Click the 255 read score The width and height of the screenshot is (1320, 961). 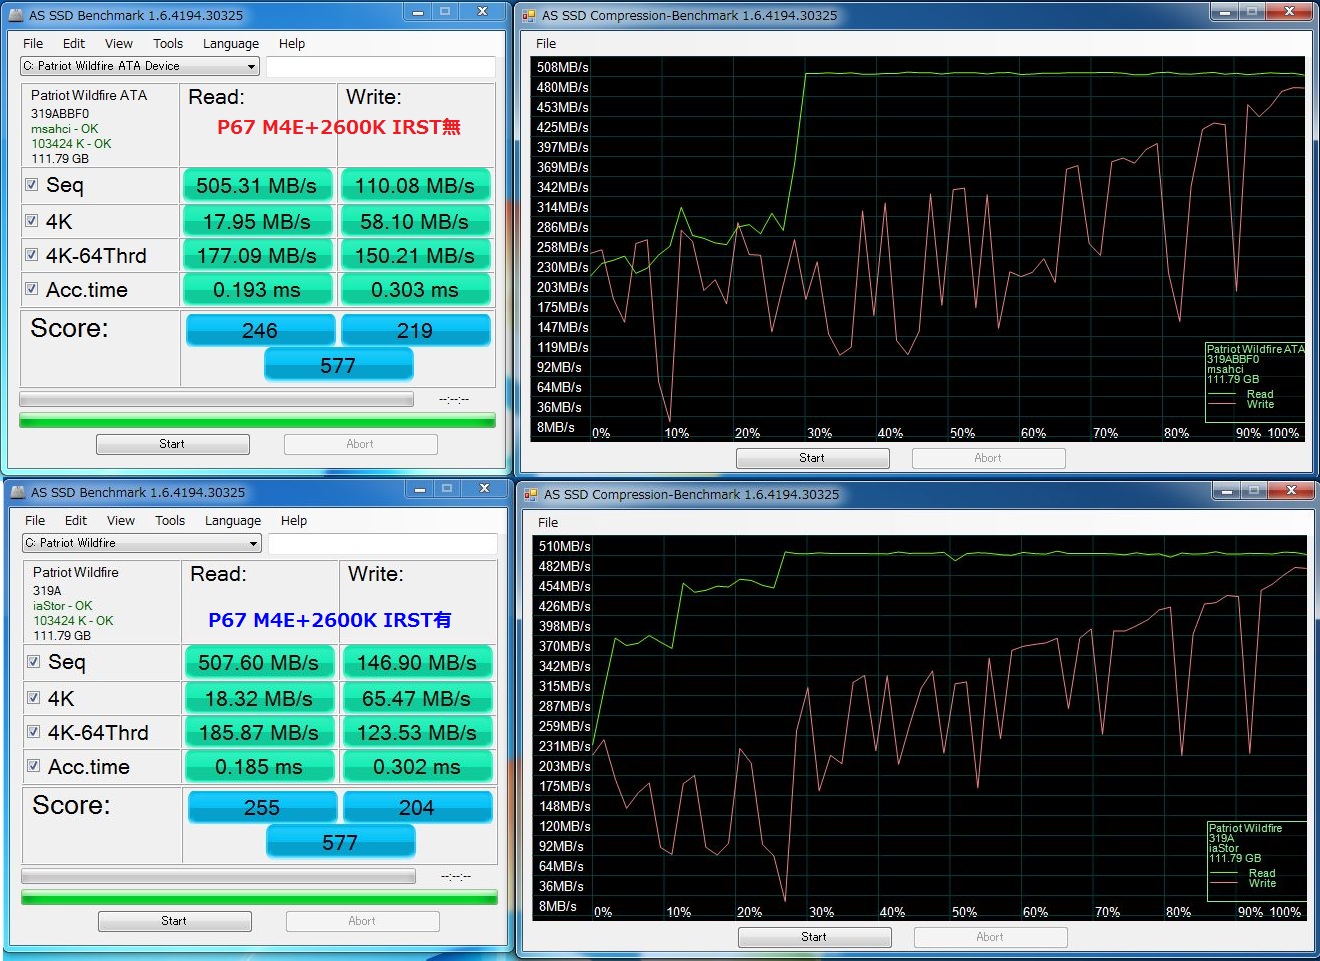click(262, 807)
